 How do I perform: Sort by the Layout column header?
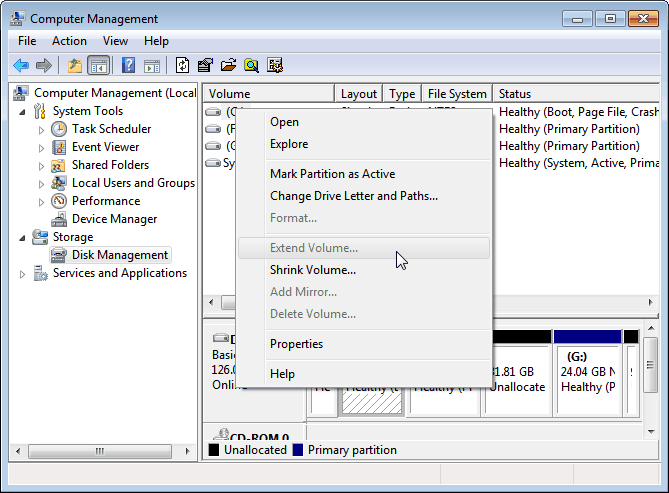click(x=359, y=93)
